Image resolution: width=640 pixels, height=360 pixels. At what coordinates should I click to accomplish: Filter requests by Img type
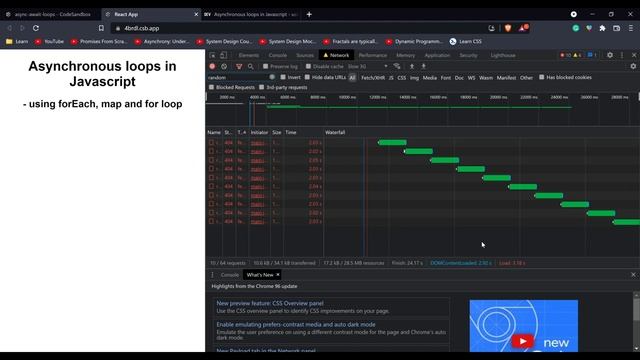coord(414,78)
